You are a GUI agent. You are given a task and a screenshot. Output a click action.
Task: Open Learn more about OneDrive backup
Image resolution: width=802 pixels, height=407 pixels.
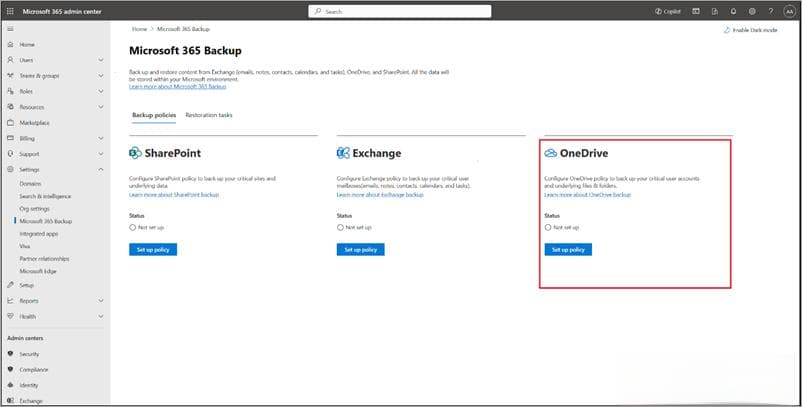tap(588, 195)
